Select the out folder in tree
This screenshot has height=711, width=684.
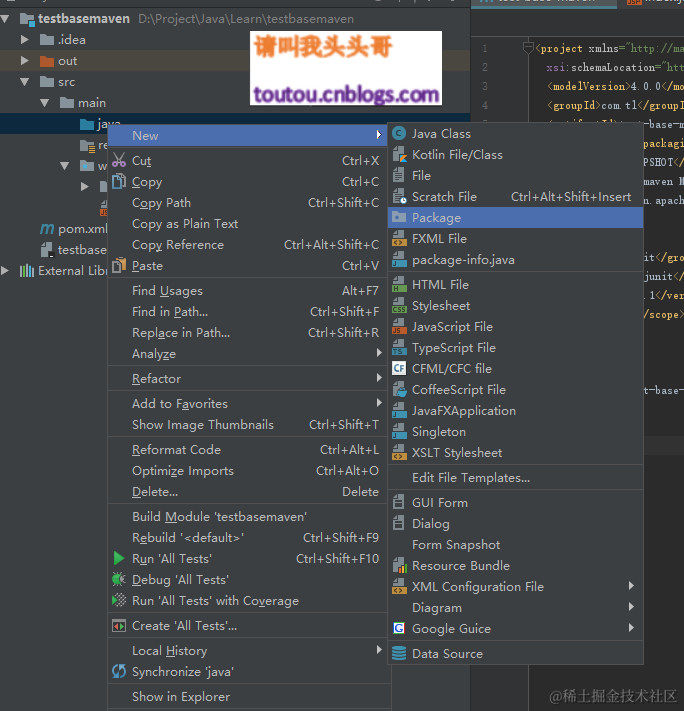coord(67,61)
